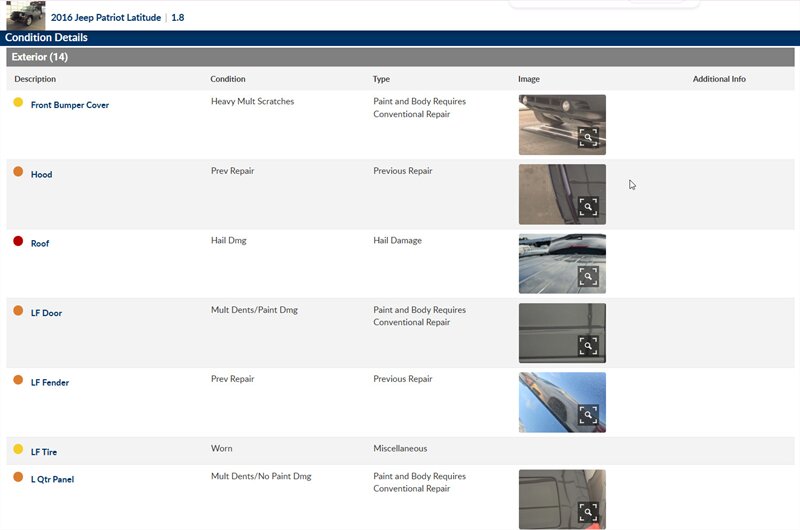Click orange severity dot for LF Fender

coord(18,380)
